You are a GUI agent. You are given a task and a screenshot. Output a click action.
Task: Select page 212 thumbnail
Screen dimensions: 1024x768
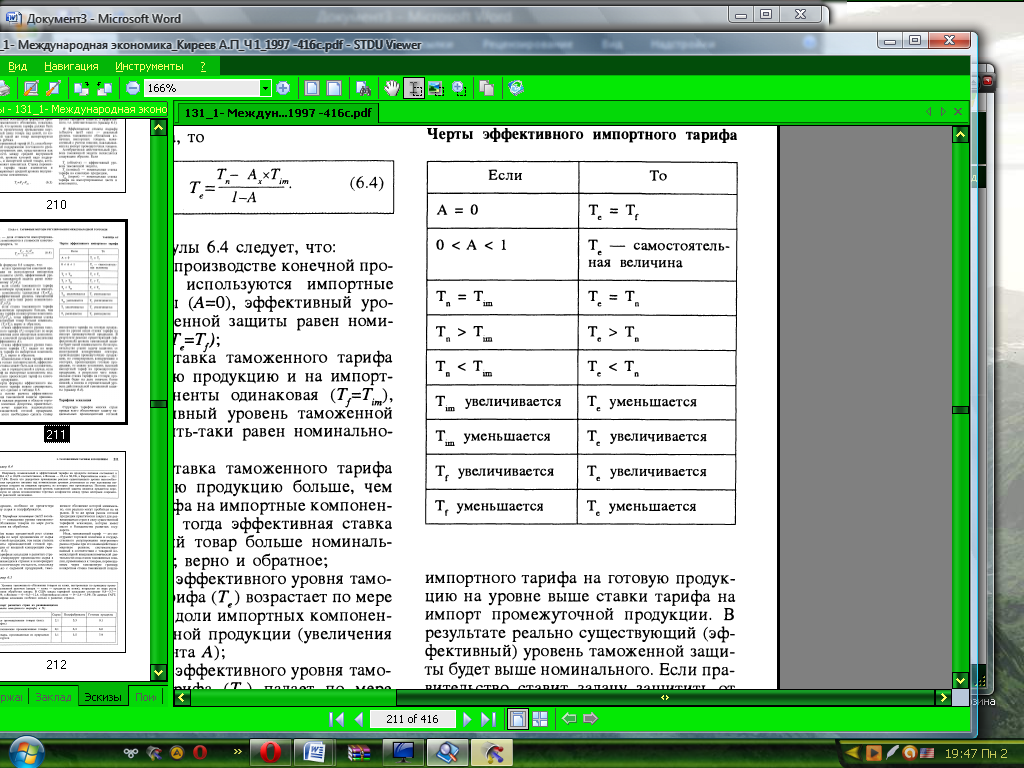tap(62, 551)
